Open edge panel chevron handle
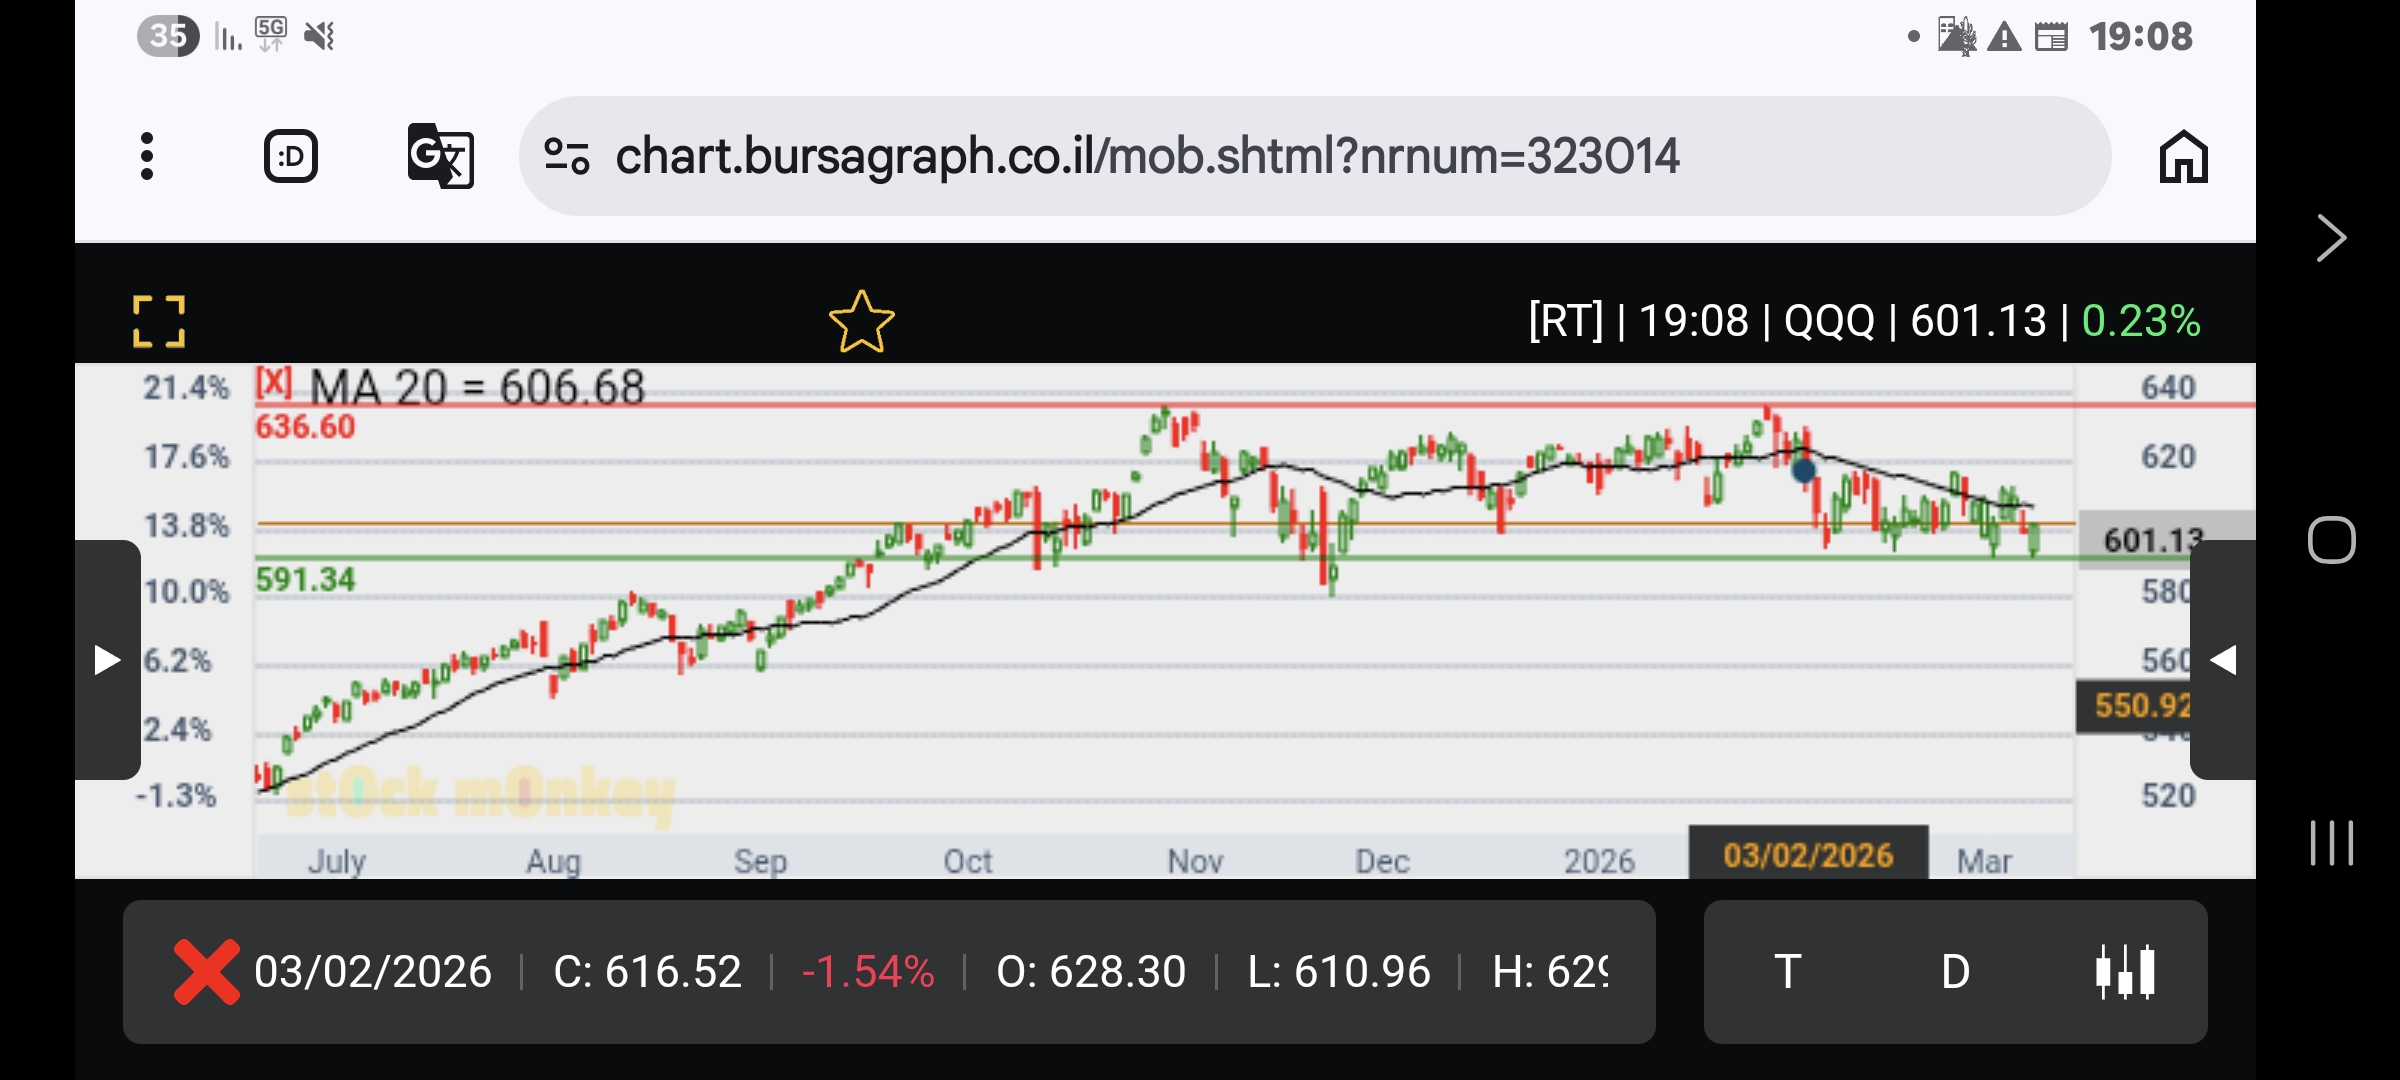This screenshot has height=1080, width=2400. [x=2331, y=238]
